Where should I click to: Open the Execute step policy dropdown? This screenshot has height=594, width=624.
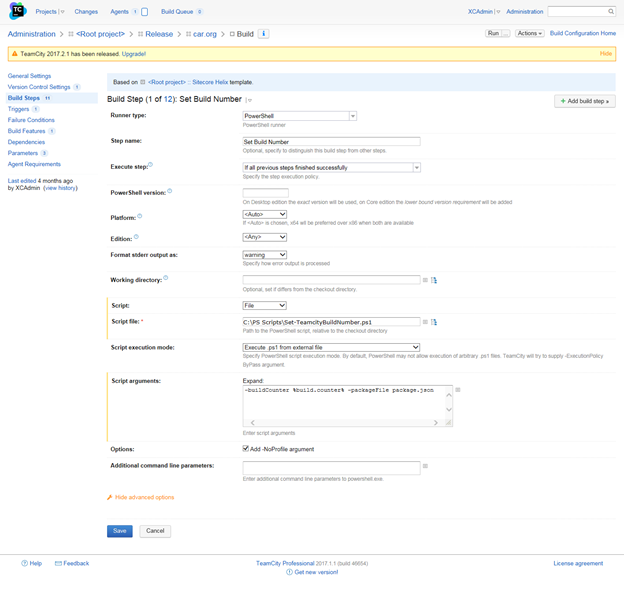tap(331, 167)
